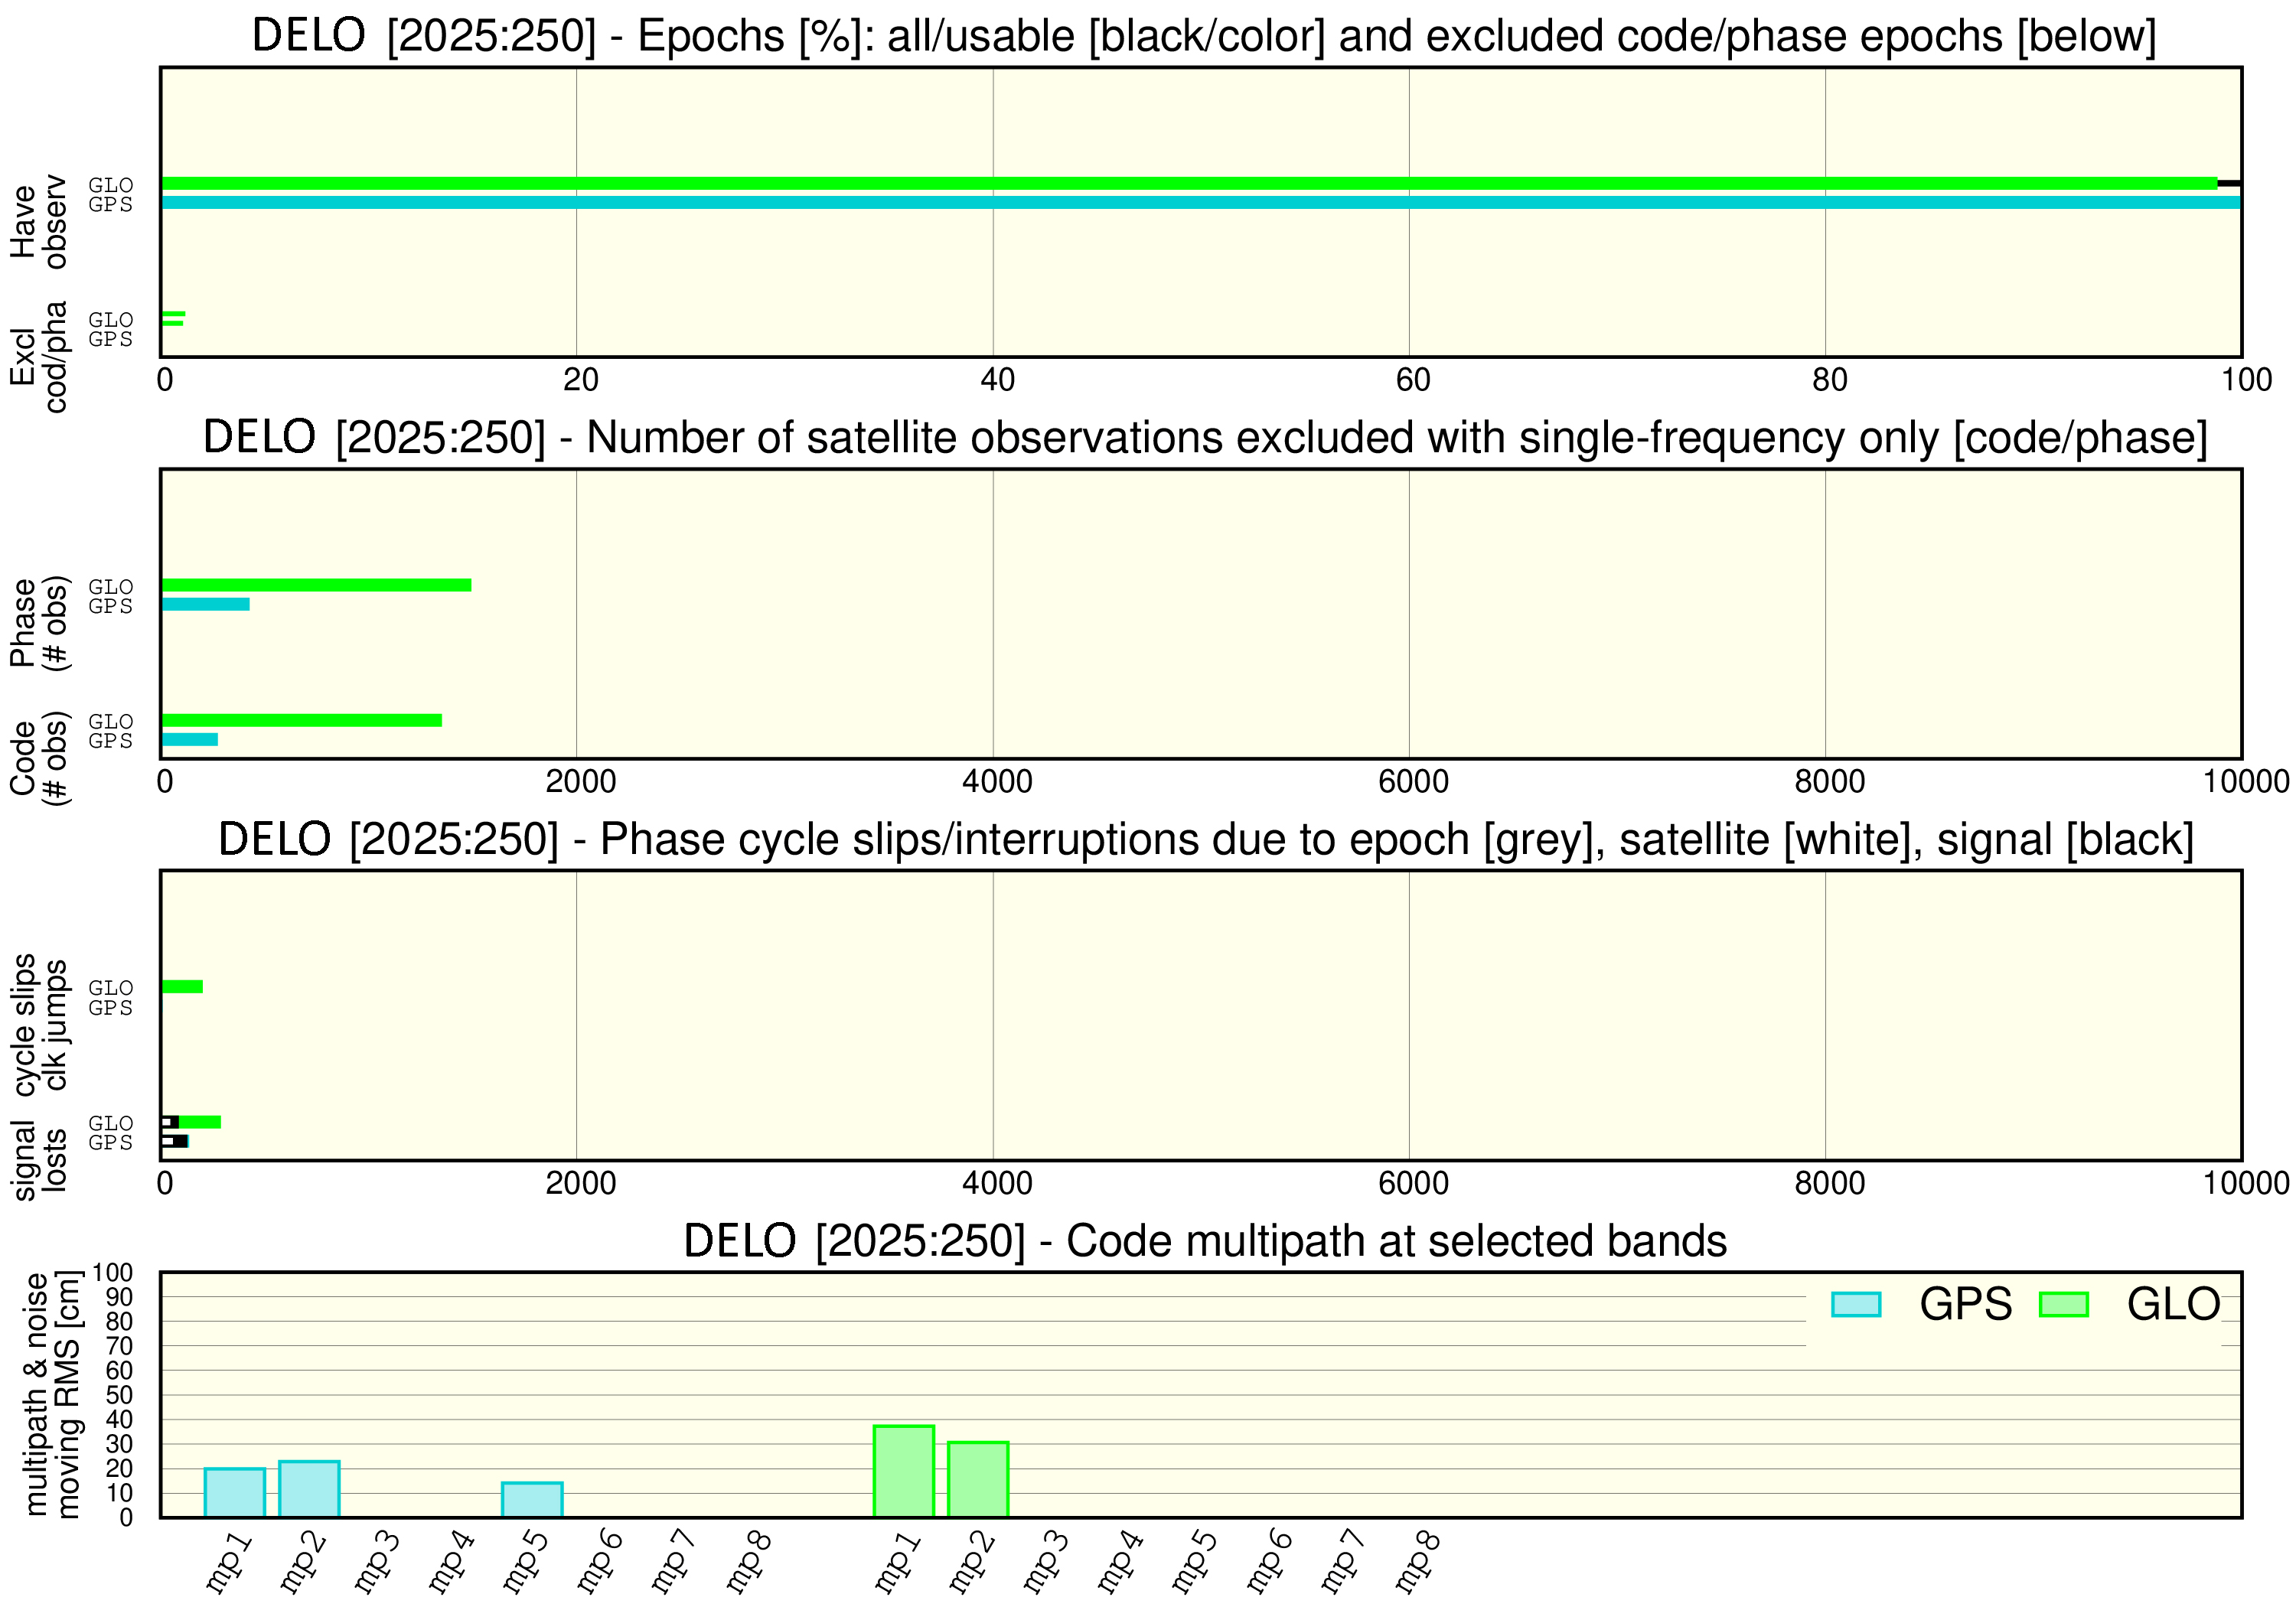Image resolution: width=2296 pixels, height=1607 pixels.
Task: Click the GPS mp5 multipath bar
Action: pyautogui.click(x=532, y=1499)
